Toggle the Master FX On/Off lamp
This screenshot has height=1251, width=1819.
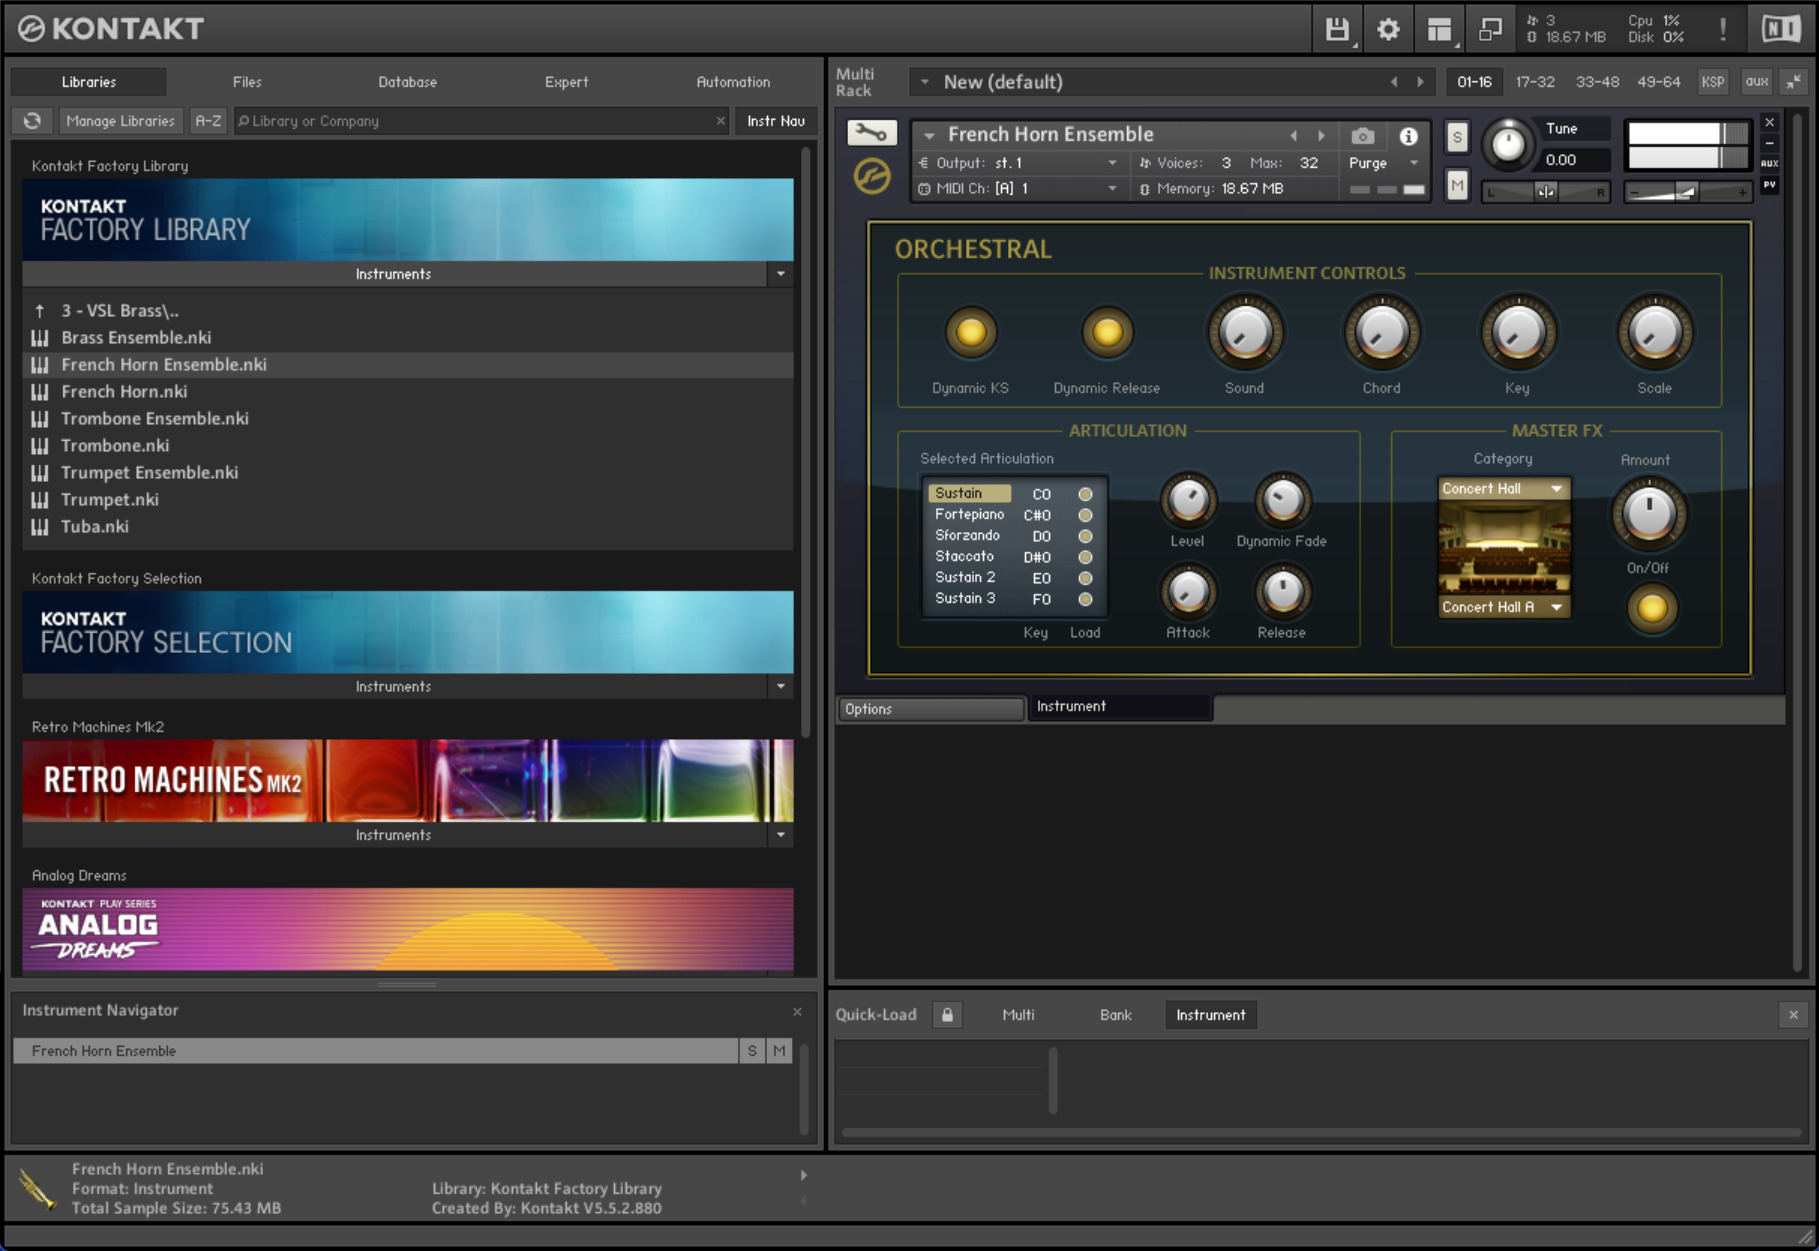coord(1651,608)
